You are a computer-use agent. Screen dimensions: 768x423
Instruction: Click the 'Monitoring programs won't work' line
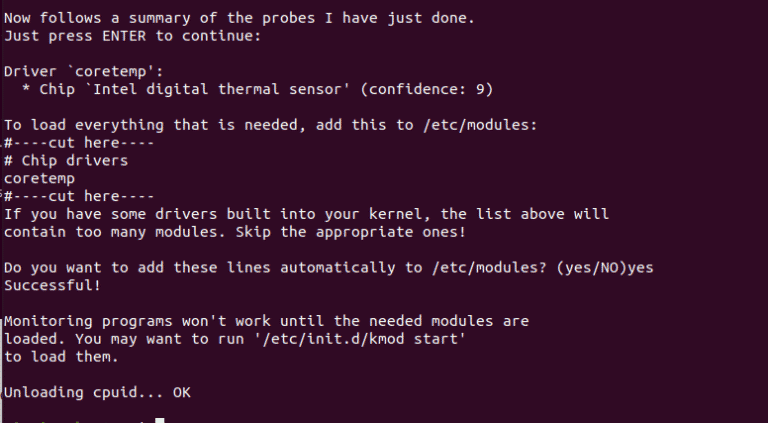(x=266, y=321)
